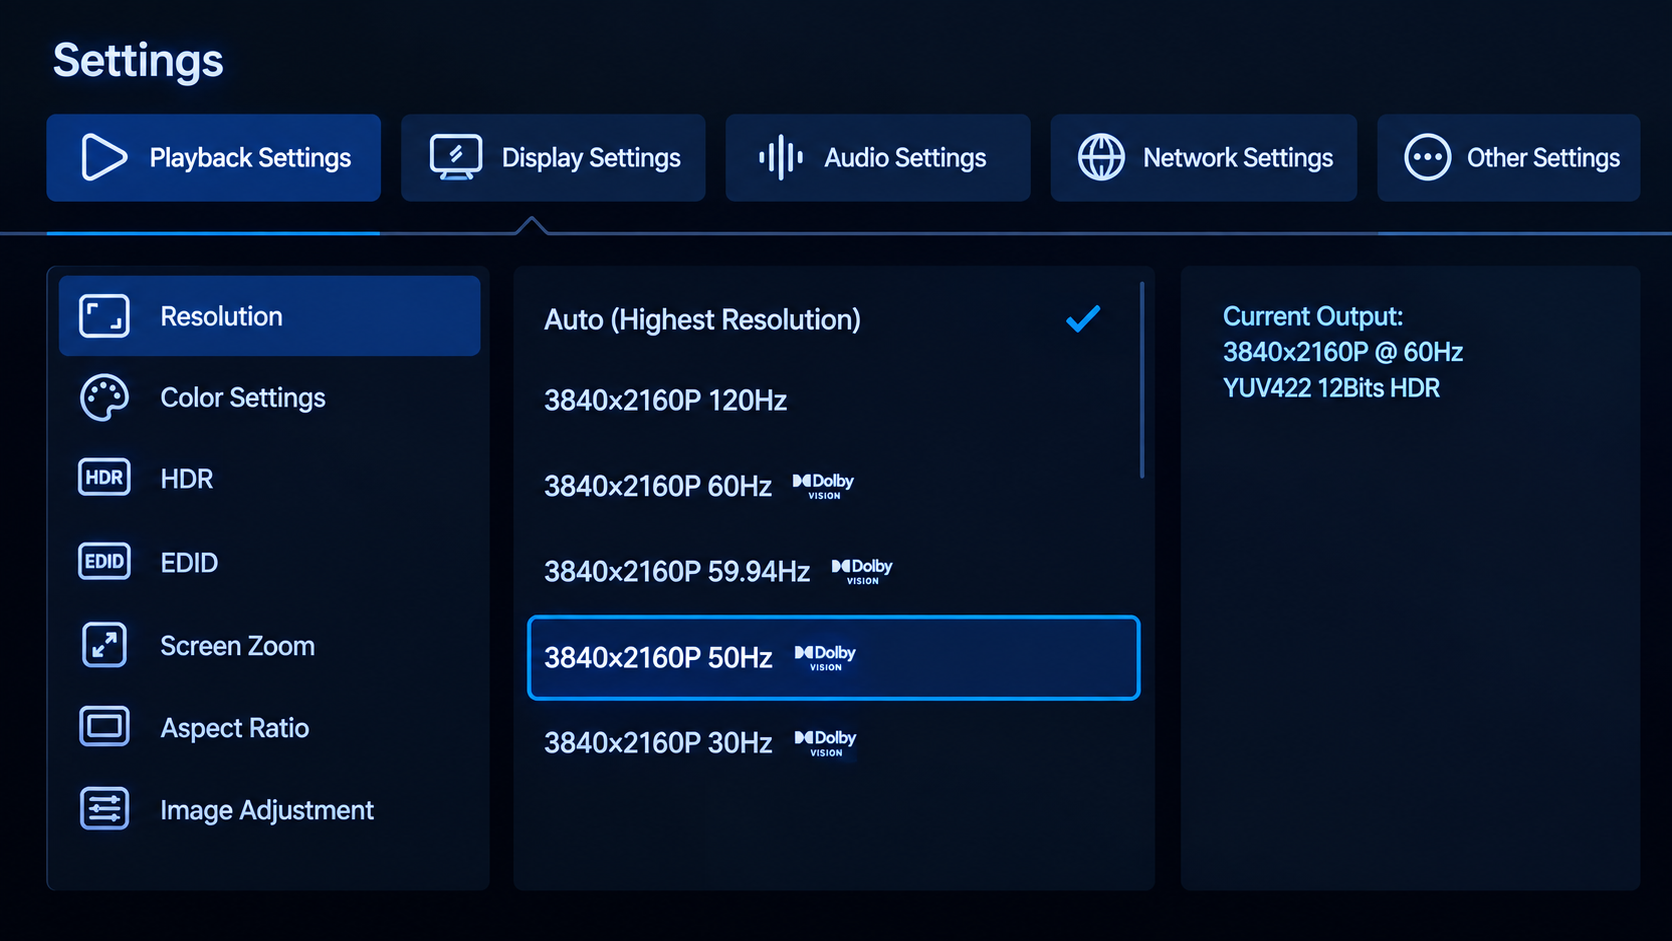Click Dolby Vision logo on 50Hz row
The width and height of the screenshot is (1672, 941).
pyautogui.click(x=825, y=657)
